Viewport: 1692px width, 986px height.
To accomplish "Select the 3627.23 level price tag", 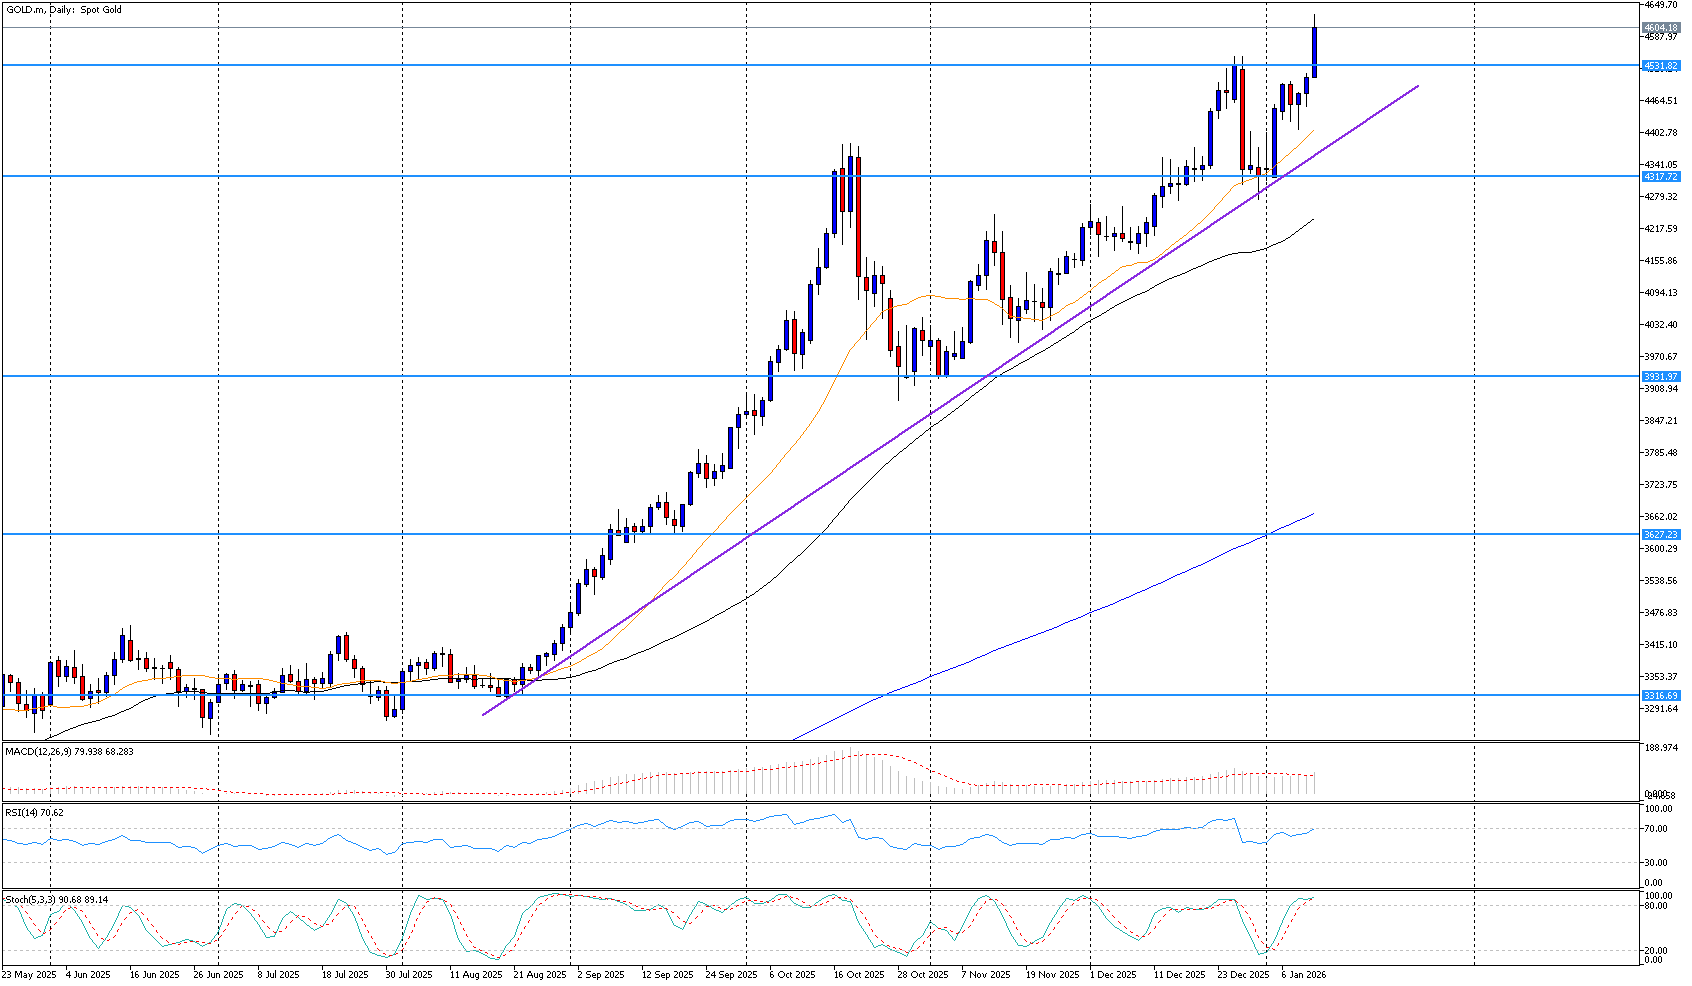I will (x=1660, y=535).
